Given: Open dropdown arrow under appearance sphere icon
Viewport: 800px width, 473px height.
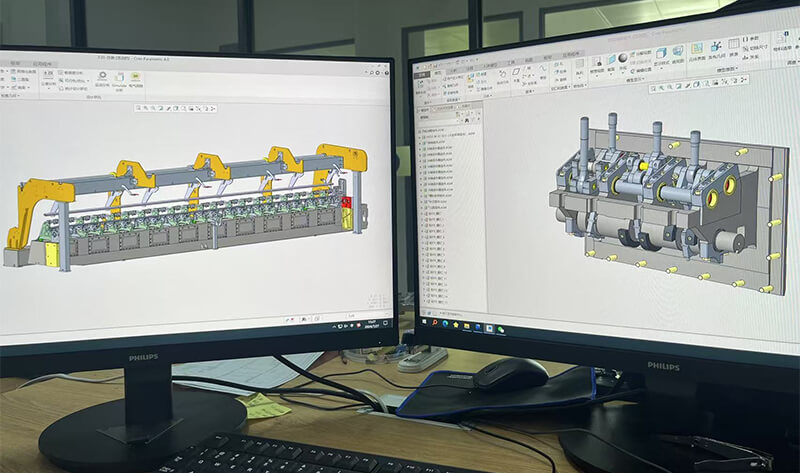Looking at the screenshot, I should [622, 71].
